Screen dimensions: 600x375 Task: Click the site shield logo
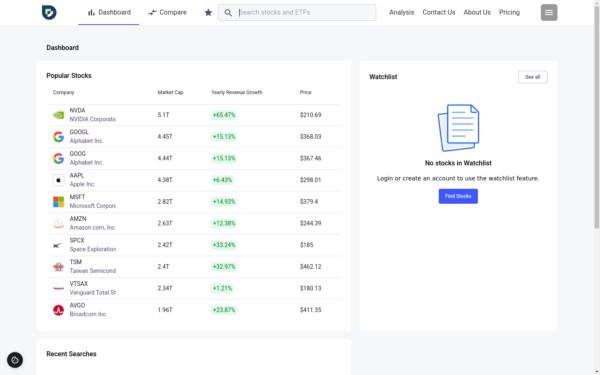(x=49, y=12)
